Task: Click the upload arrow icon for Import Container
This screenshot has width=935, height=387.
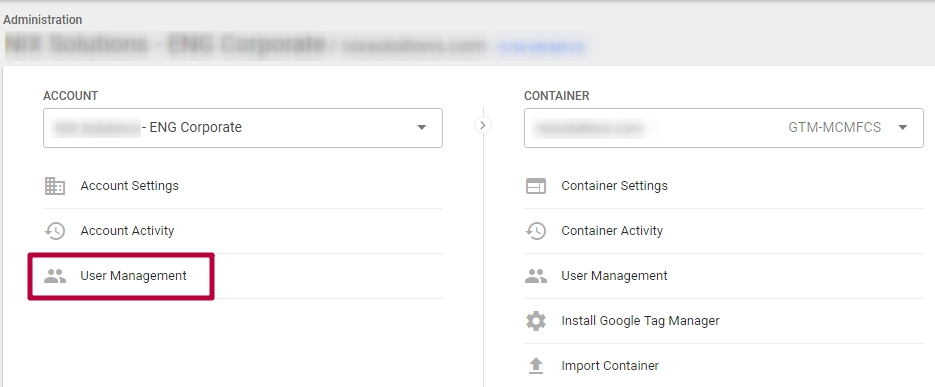Action: tap(535, 366)
